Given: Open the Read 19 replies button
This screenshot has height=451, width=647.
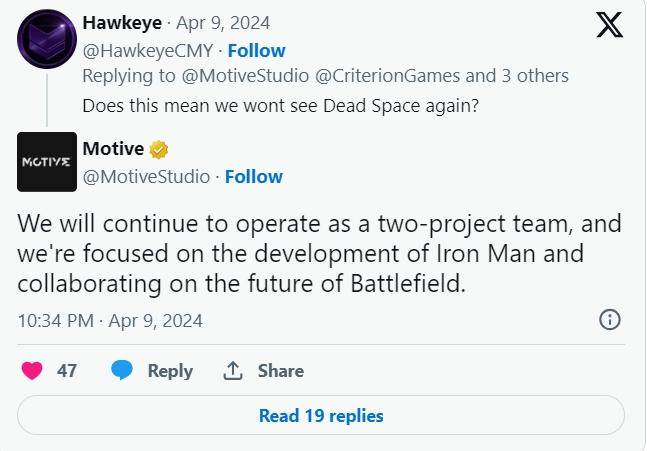Looking at the screenshot, I should (x=321, y=415).
